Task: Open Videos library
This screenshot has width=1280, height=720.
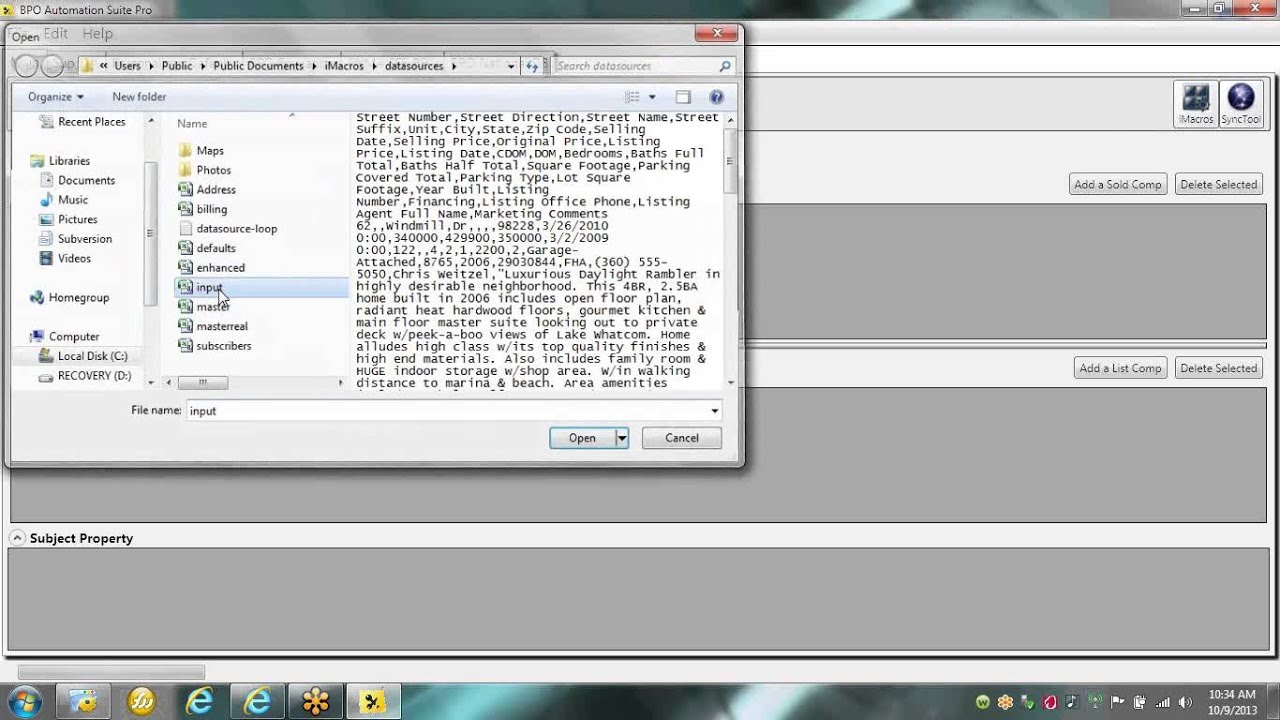Action: (74, 258)
